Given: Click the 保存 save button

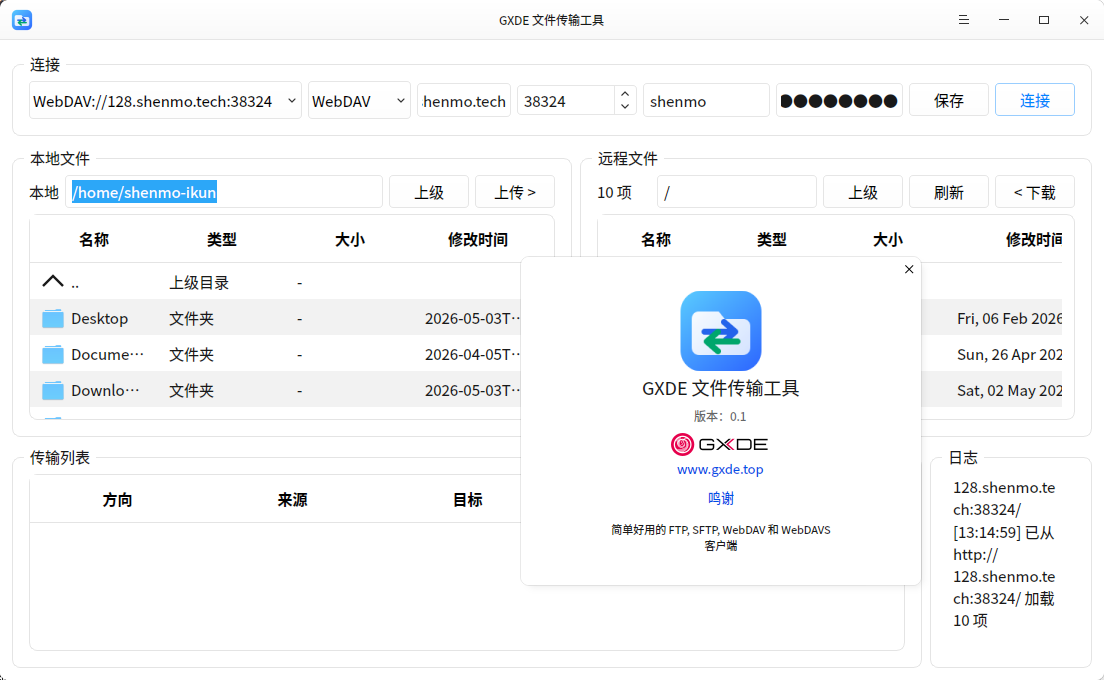Looking at the screenshot, I should click(x=949, y=101).
